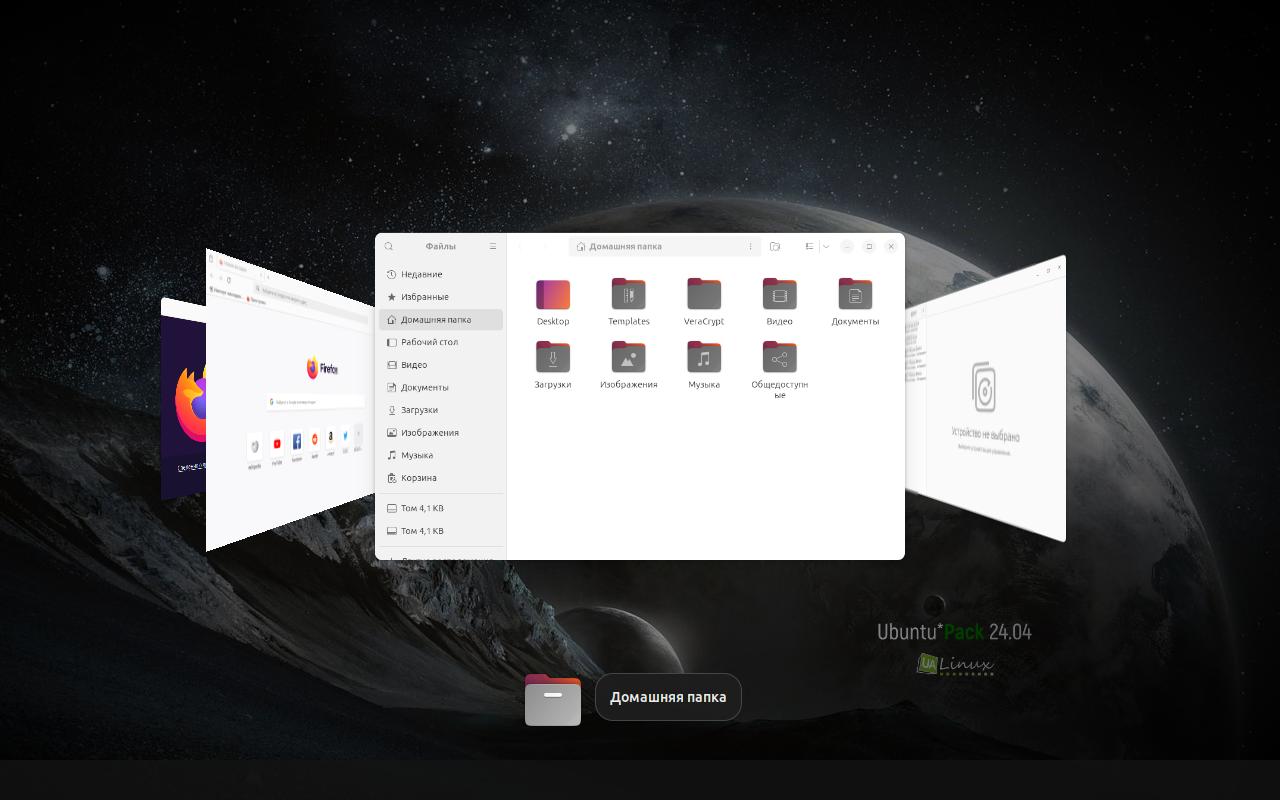Open the YouTube shortcut in the Firefox window
Image resolution: width=1280 pixels, height=800 pixels.
(x=277, y=444)
